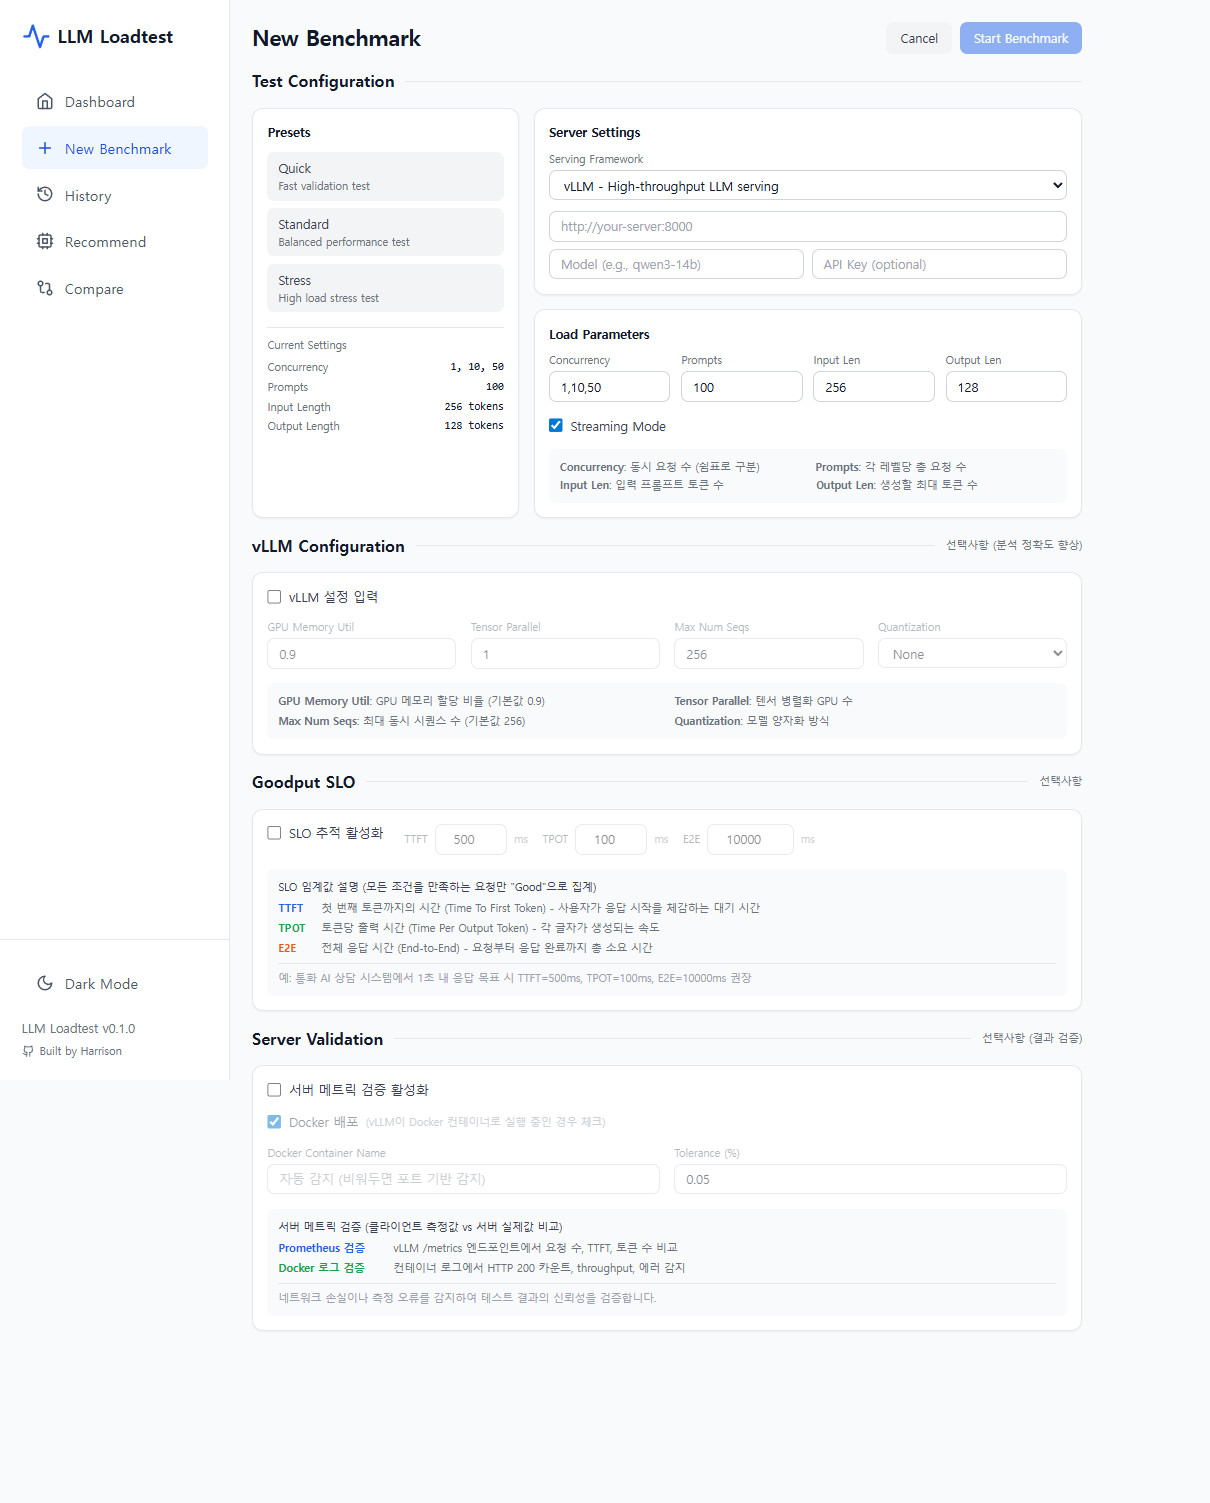Click the '1, 10, 50' concurrency value
The height and width of the screenshot is (1503, 1210).
[477, 367]
